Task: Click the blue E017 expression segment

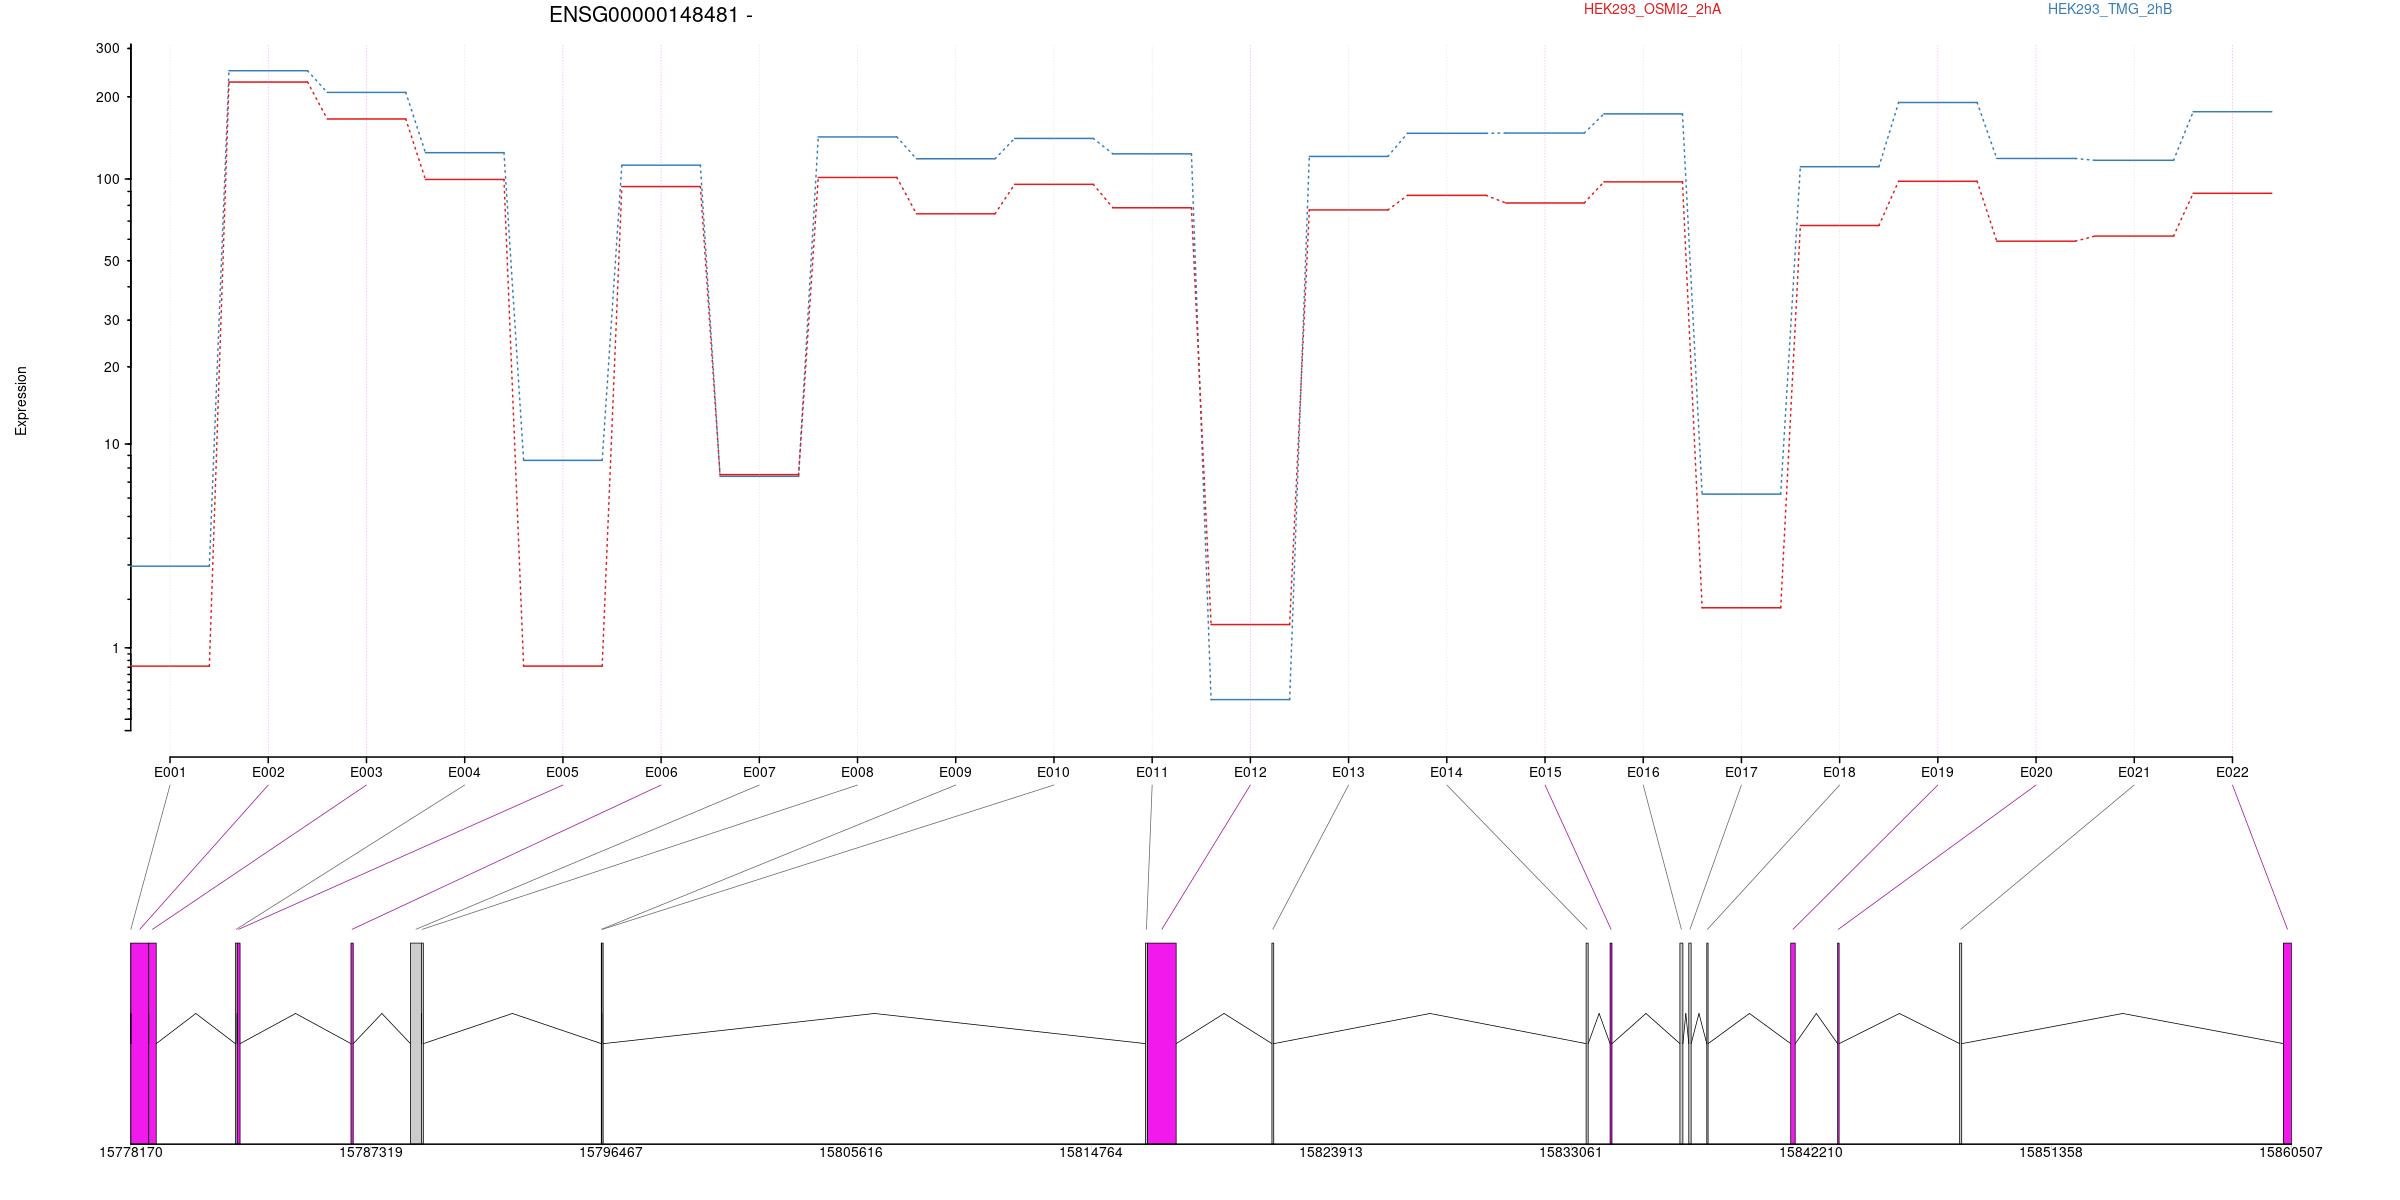Action: 1741,494
